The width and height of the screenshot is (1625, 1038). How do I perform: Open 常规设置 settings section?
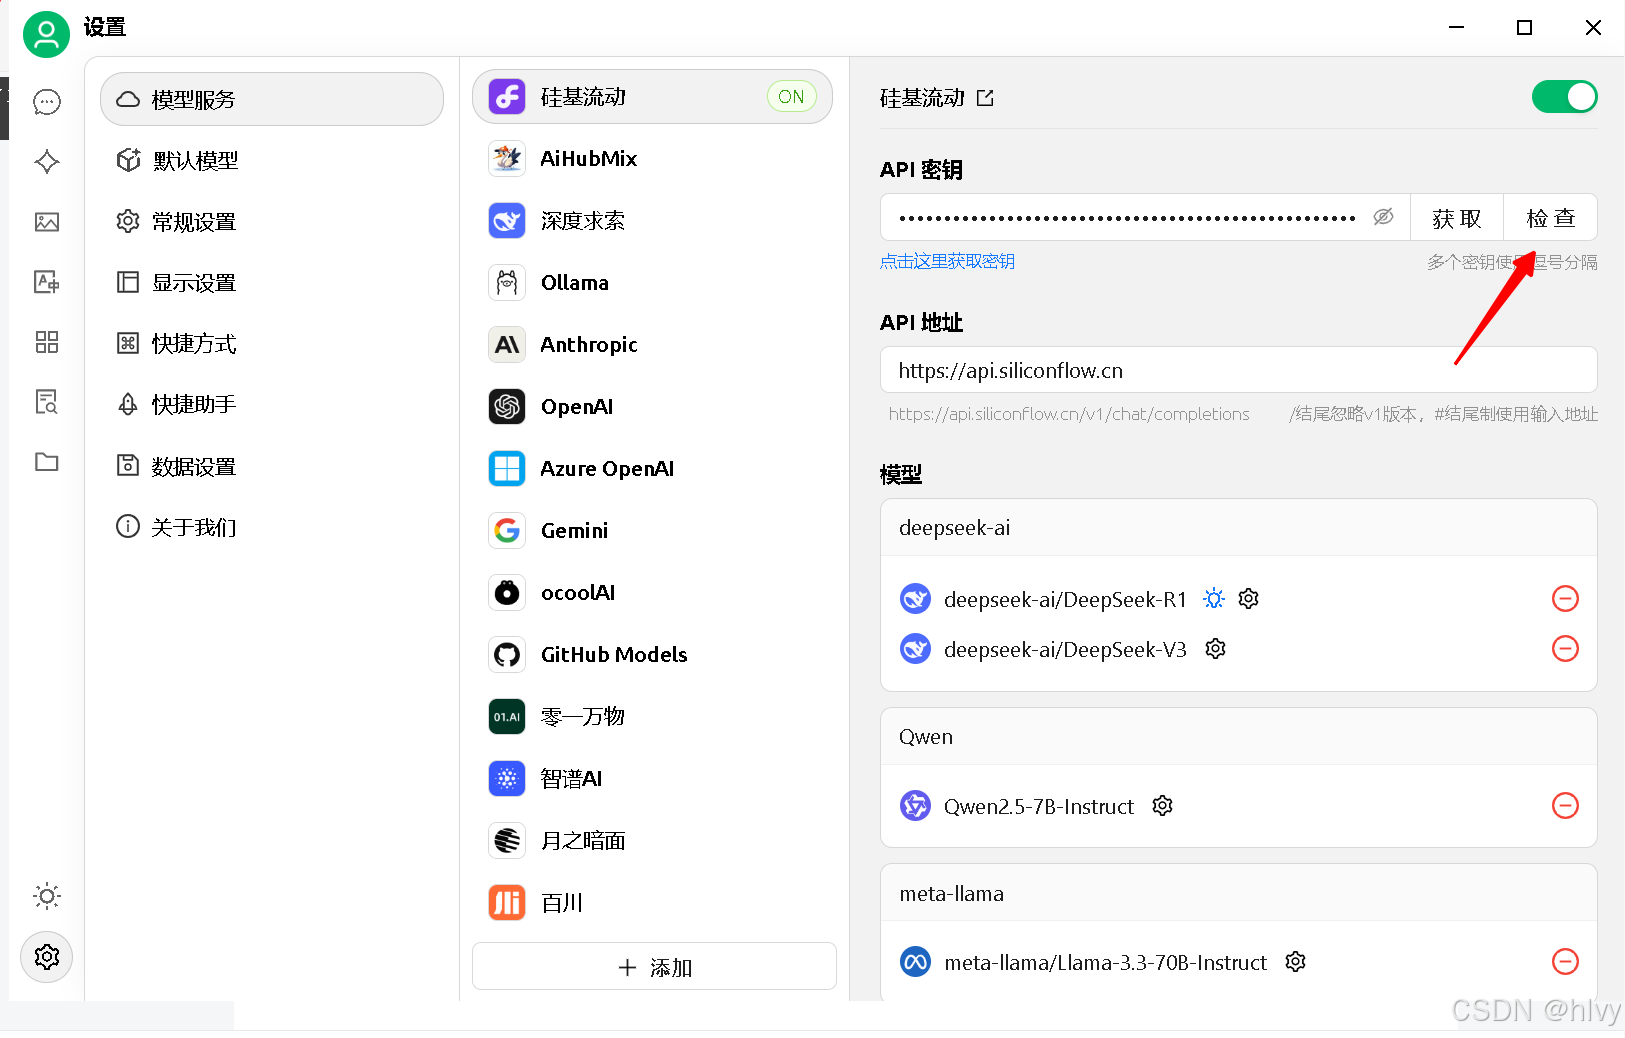[272, 221]
